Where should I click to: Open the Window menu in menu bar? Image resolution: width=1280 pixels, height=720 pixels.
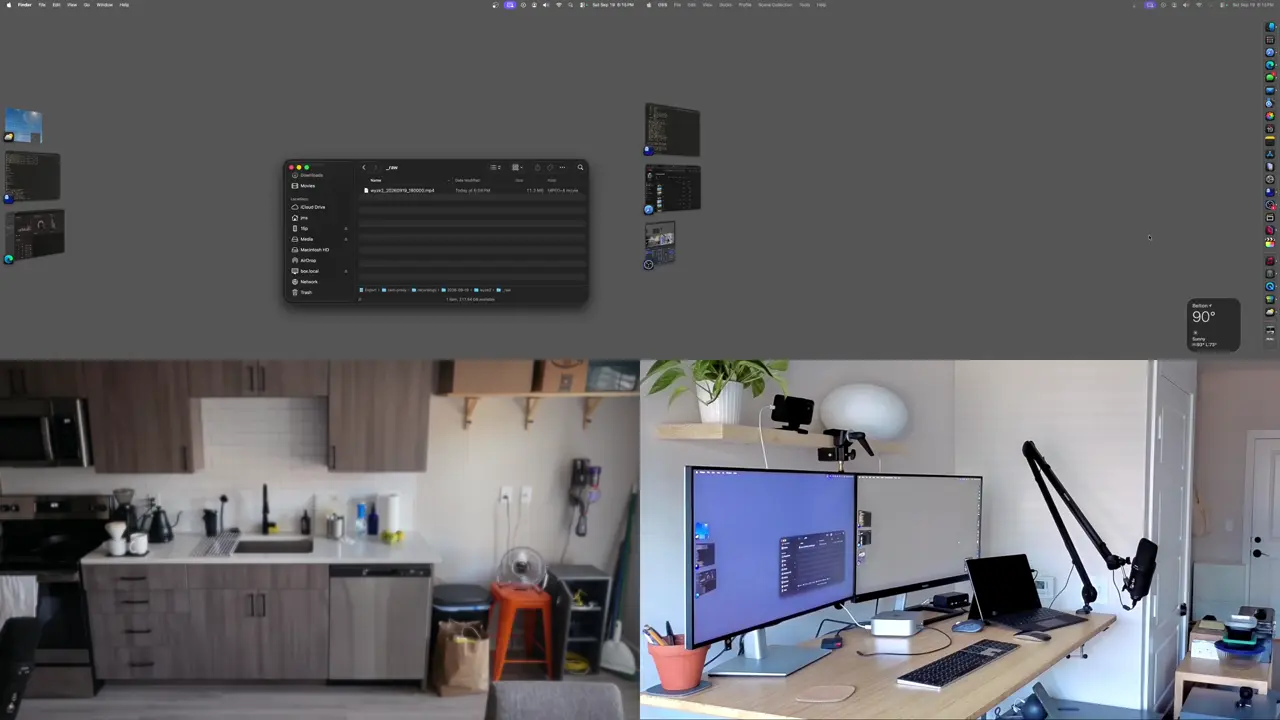[x=104, y=5]
